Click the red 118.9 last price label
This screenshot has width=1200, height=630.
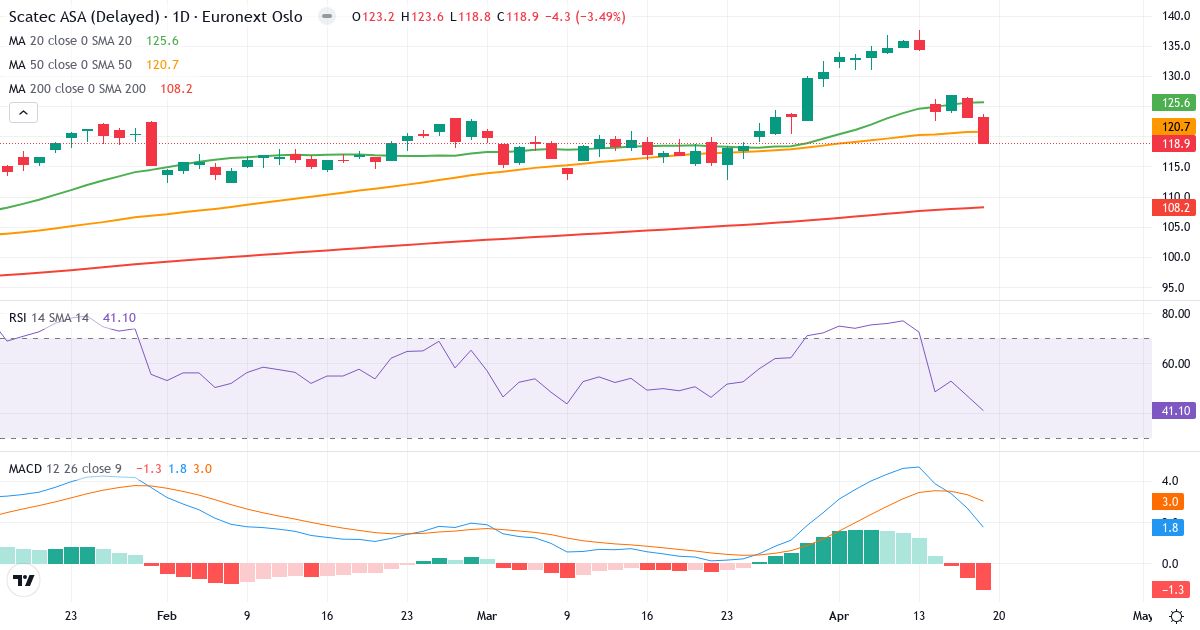(1171, 144)
